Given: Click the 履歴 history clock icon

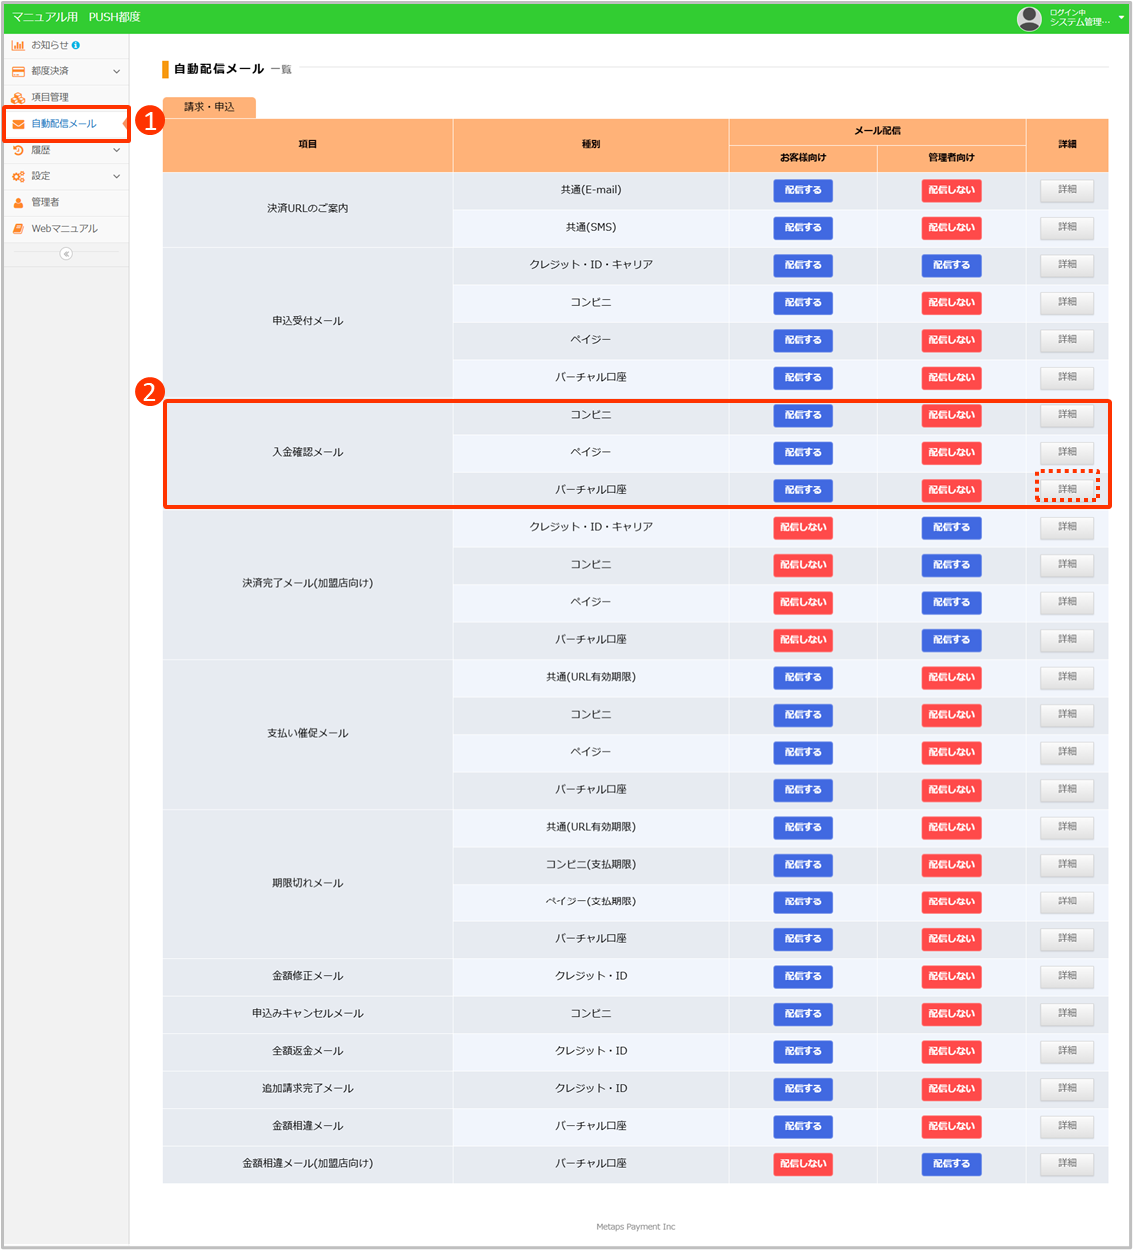Looking at the screenshot, I should click(18, 150).
